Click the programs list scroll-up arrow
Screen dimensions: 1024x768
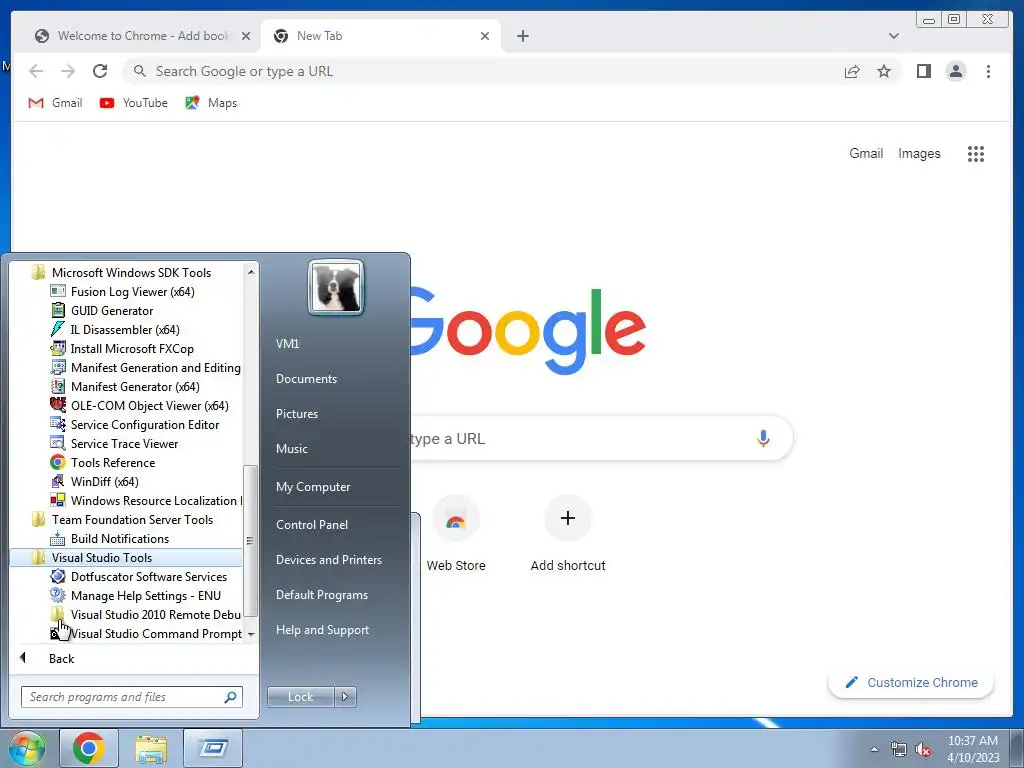point(251,271)
